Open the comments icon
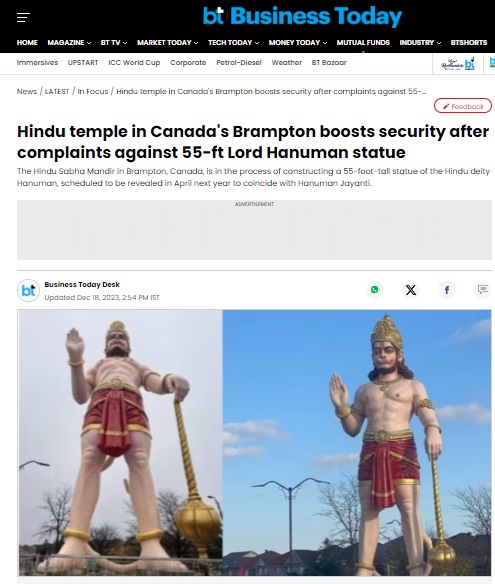This screenshot has width=495, height=584. coord(483,289)
